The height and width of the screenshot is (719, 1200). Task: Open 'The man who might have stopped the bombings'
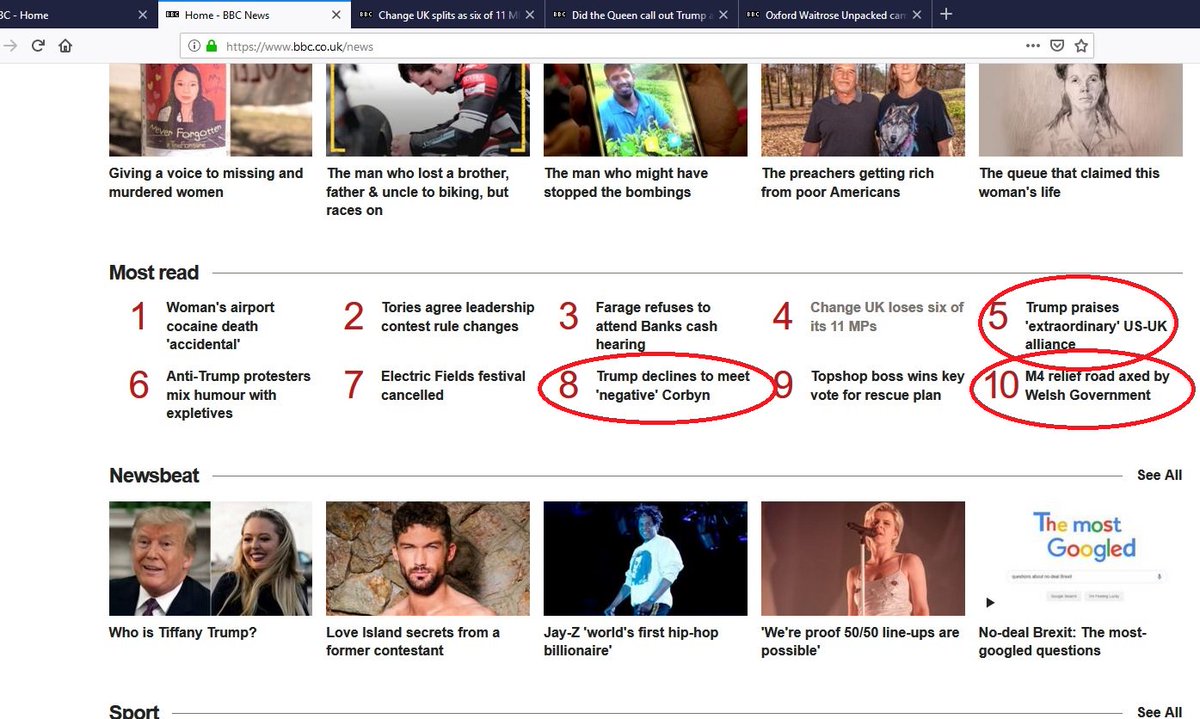[626, 182]
